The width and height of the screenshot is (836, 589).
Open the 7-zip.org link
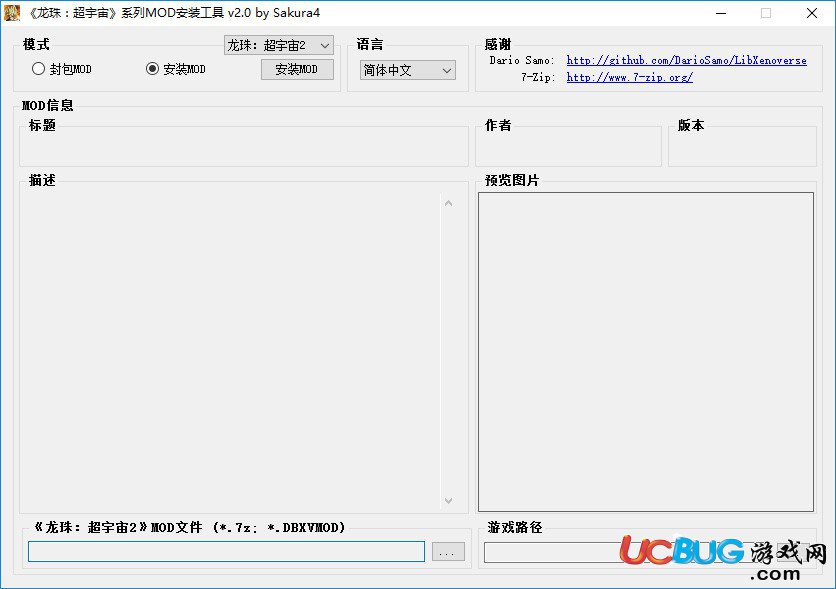(x=630, y=77)
